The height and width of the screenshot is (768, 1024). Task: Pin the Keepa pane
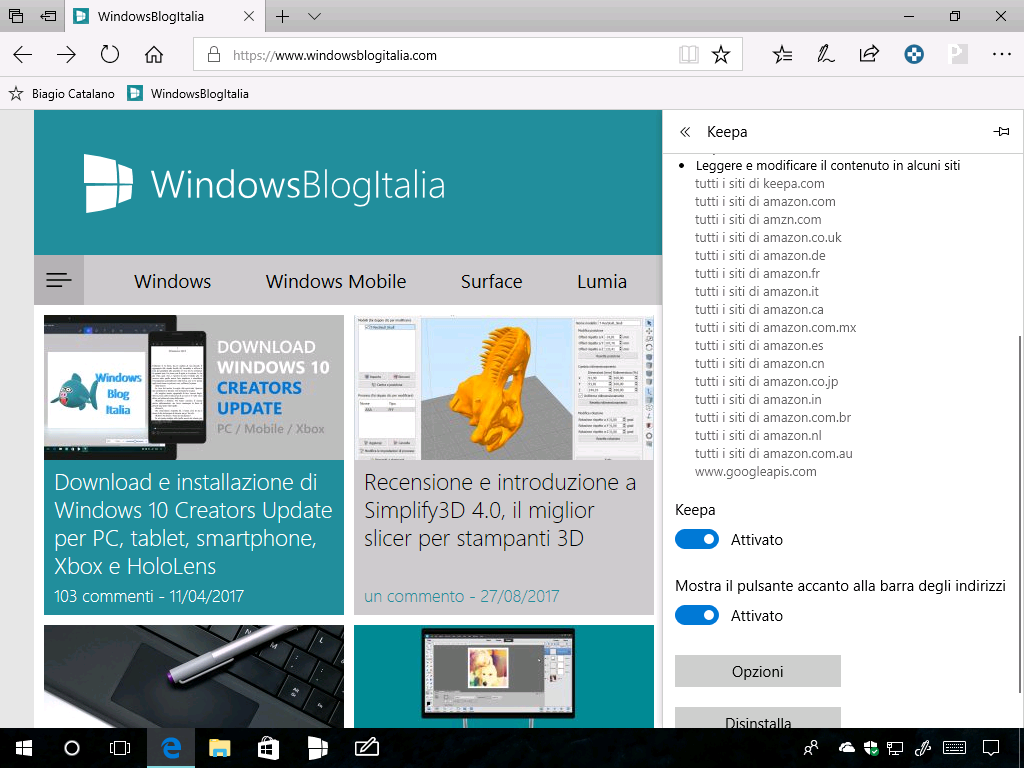pos(1001,132)
